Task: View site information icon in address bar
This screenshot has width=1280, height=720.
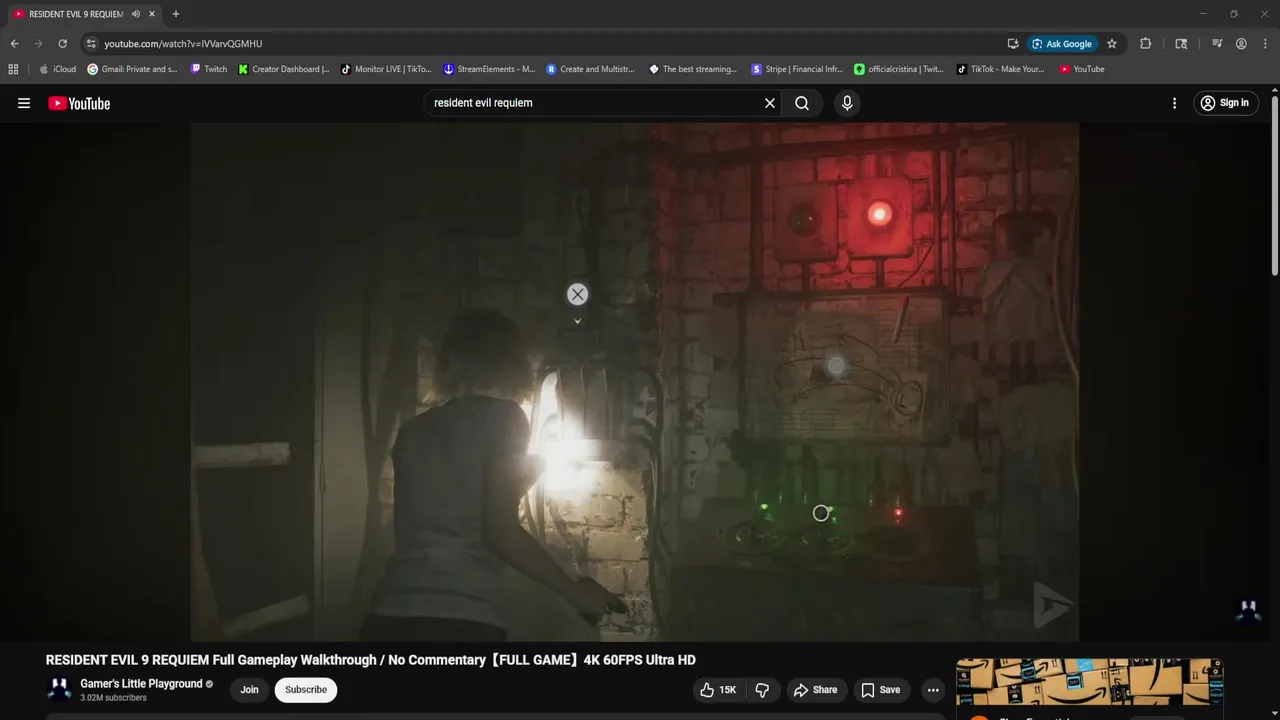Action: (91, 44)
